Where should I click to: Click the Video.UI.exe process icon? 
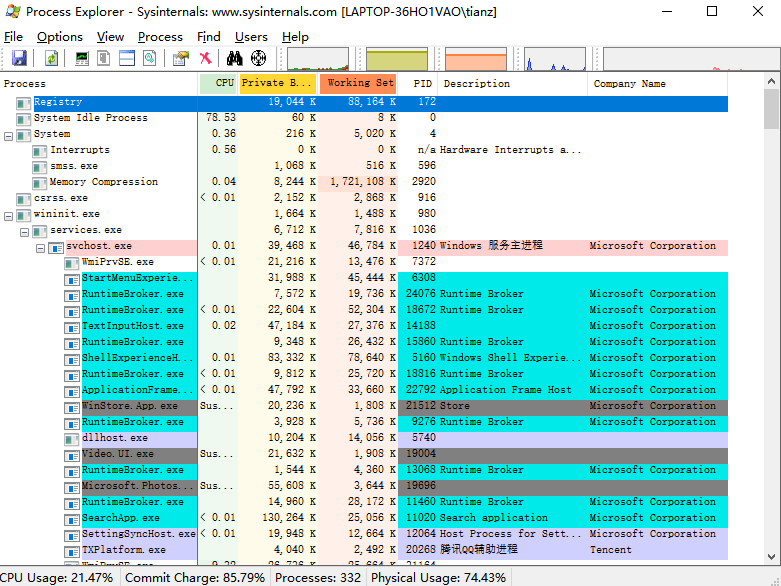click(72, 455)
